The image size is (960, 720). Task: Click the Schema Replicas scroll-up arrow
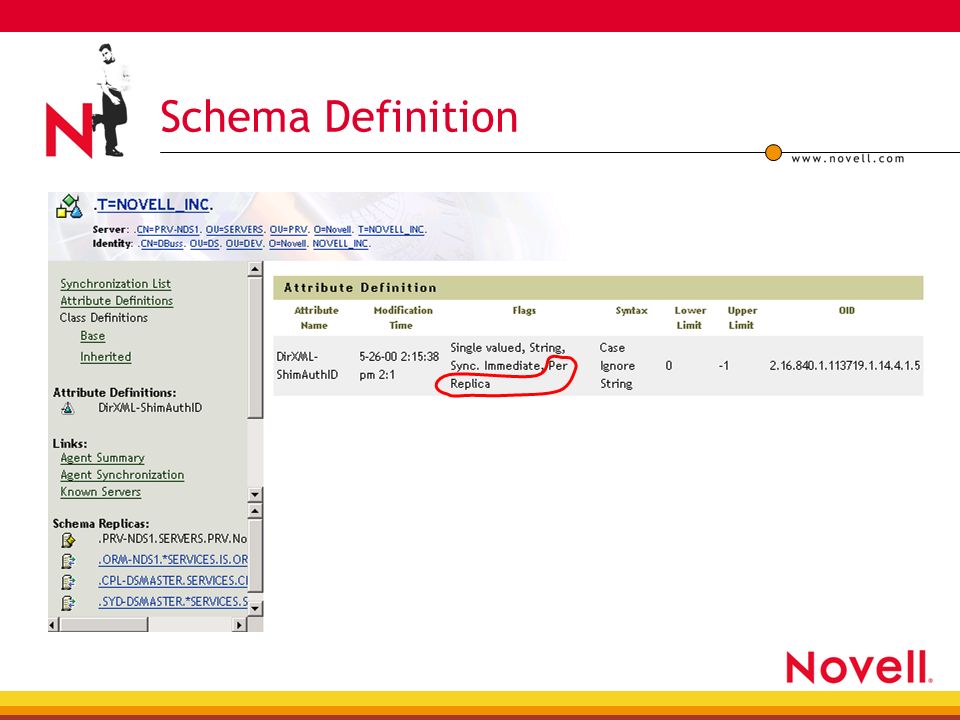coord(255,511)
